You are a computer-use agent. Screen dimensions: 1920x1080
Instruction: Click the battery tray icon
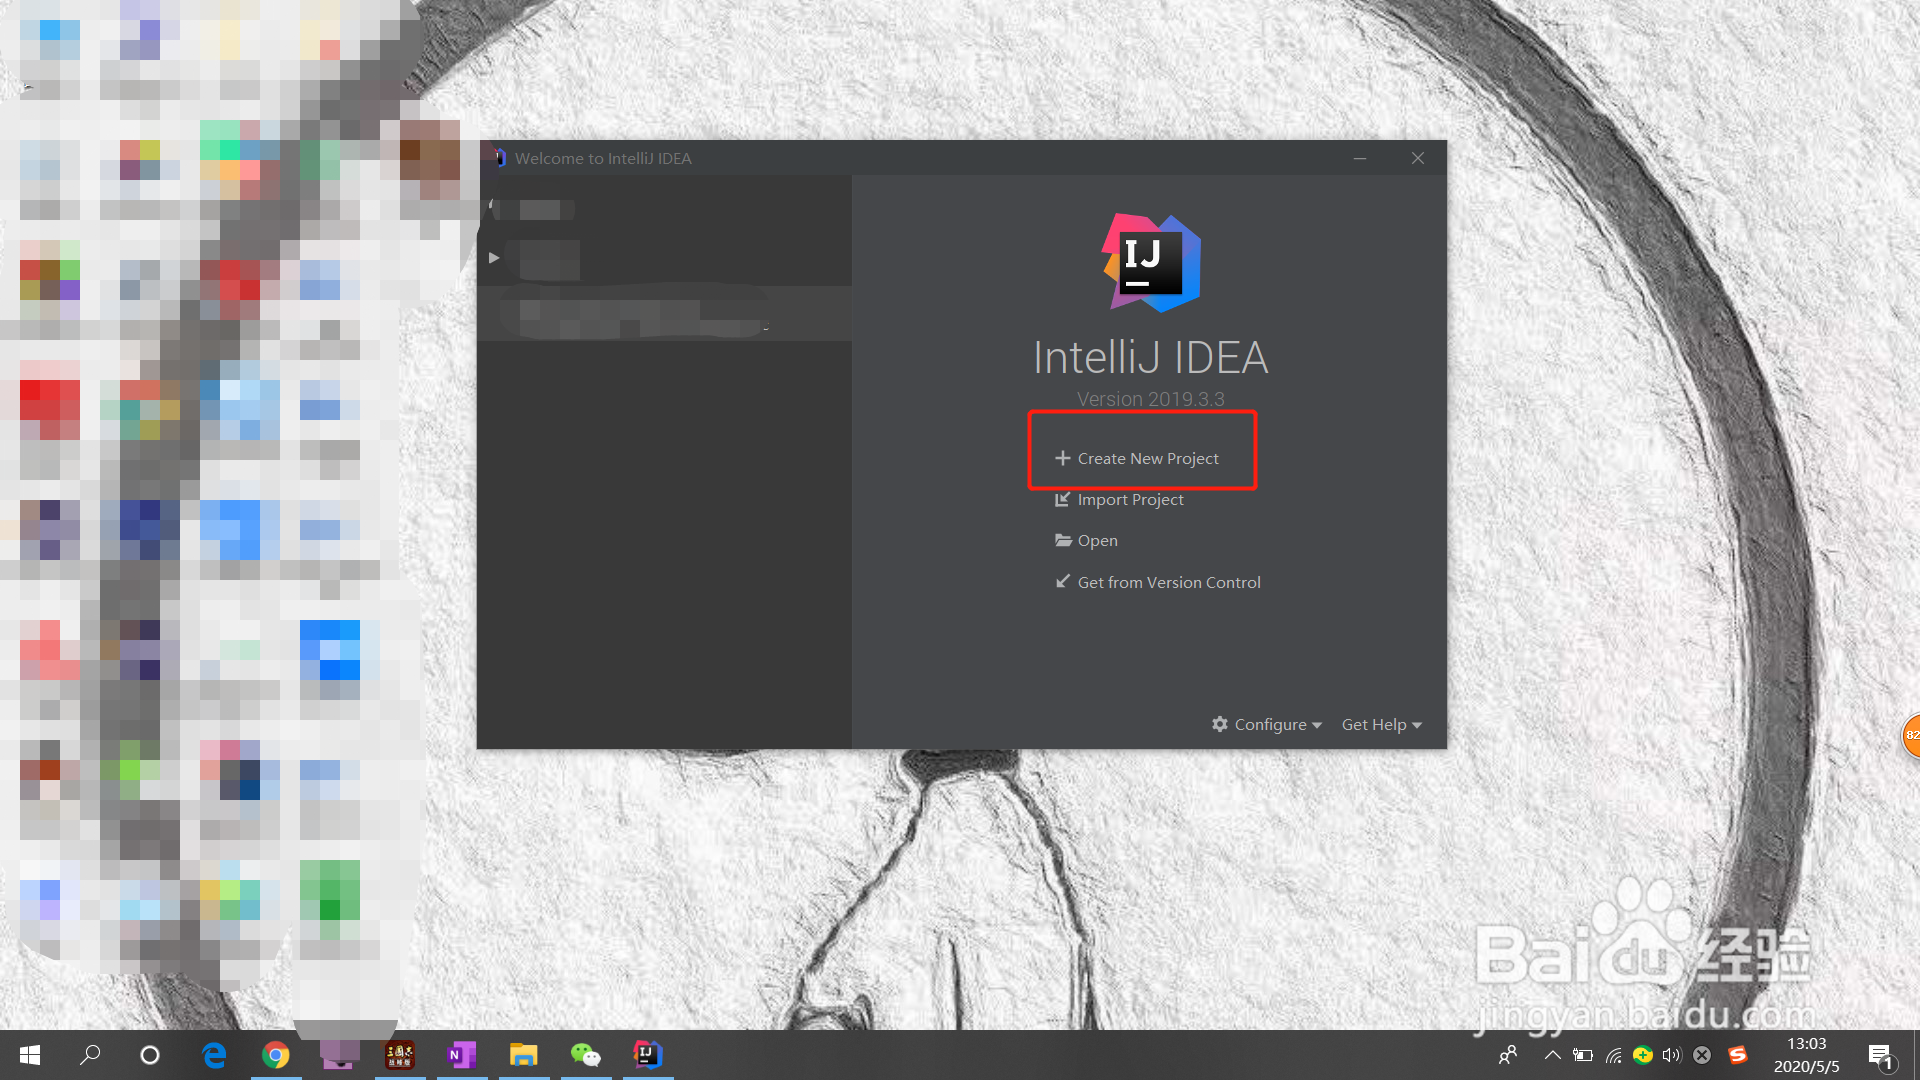click(1583, 1055)
